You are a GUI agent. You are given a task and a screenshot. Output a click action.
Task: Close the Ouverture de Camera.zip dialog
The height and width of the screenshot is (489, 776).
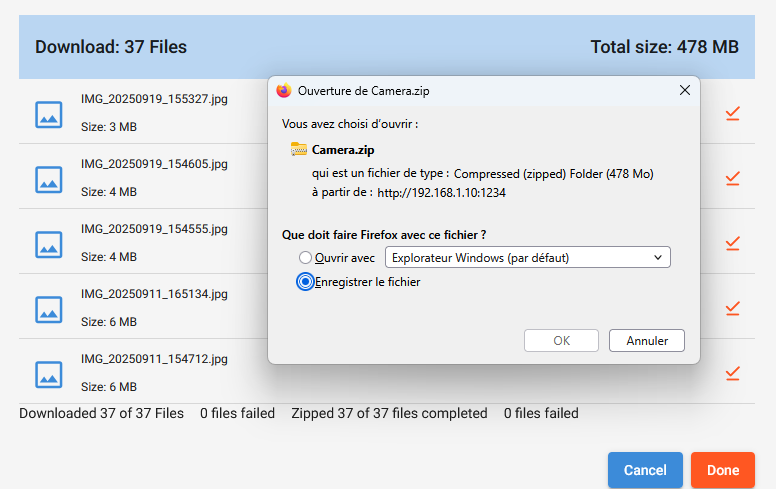685,90
